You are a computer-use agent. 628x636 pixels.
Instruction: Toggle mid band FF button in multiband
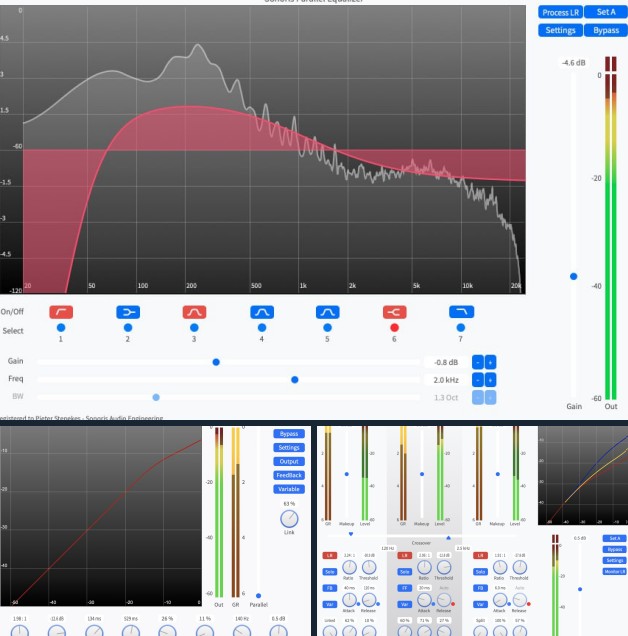(404, 588)
